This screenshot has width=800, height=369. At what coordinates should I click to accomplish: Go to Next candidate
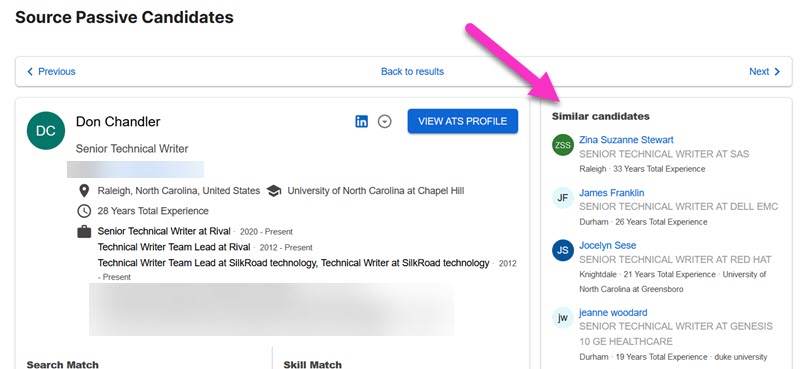click(764, 71)
